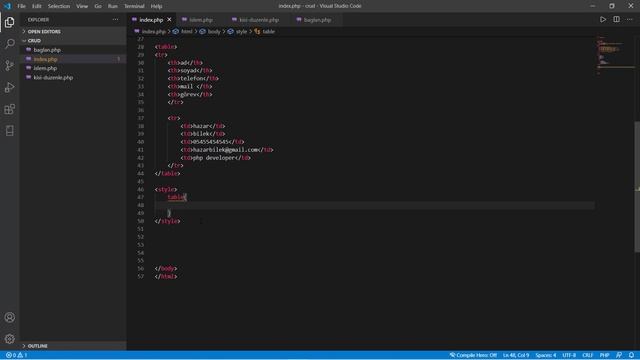This screenshot has height=360, width=640.
Task: Click the table selector on line 47
Action: (176, 197)
